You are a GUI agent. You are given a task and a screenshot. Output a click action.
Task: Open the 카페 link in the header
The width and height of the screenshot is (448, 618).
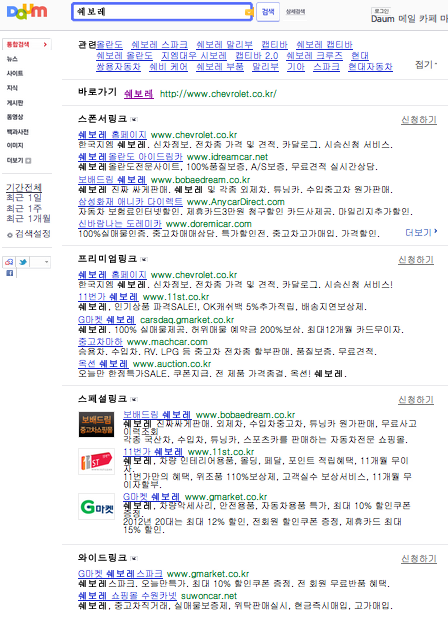tap(428, 19)
